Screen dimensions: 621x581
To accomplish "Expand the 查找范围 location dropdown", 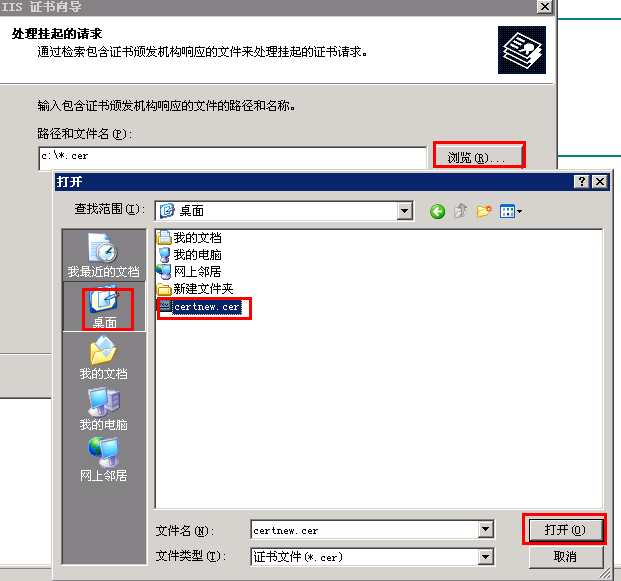I will click(x=404, y=211).
